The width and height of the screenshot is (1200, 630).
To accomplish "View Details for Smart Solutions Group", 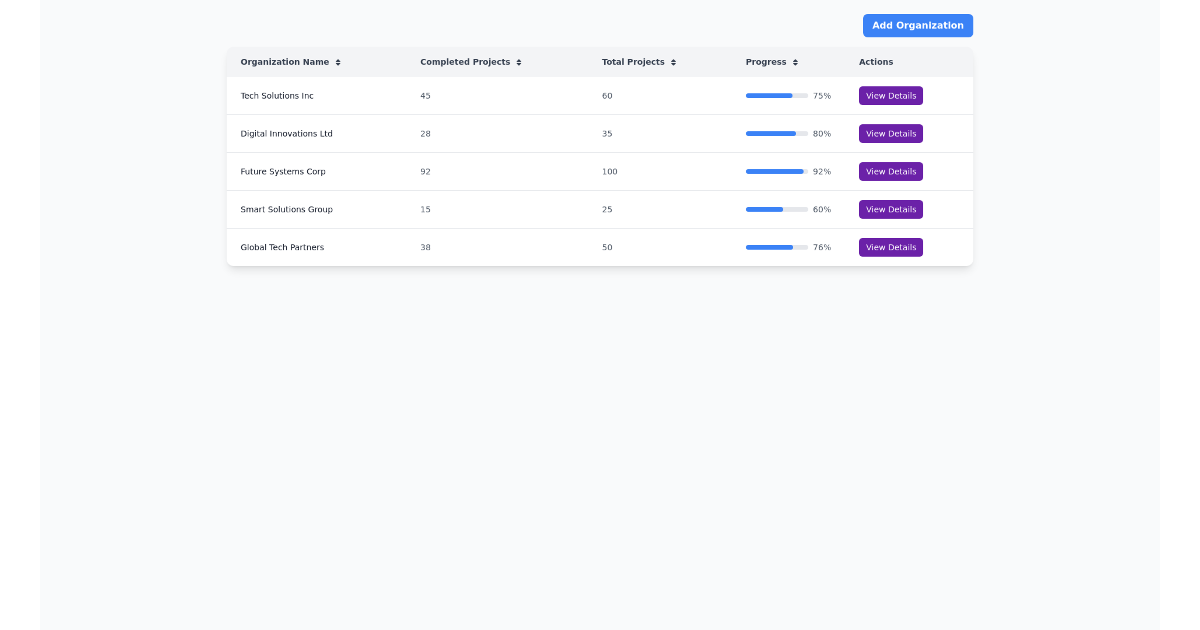I will tap(890, 209).
